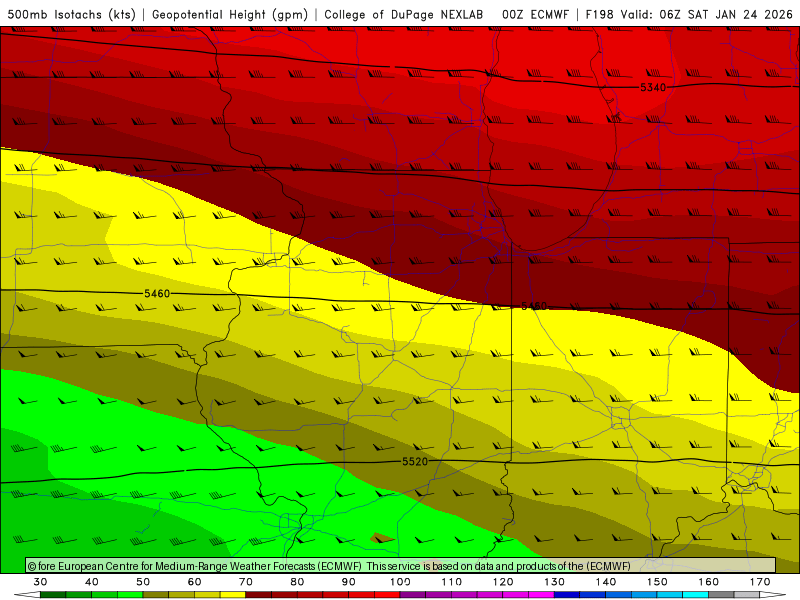Click the 5460 contour label bordering the dark red area
This screenshot has height=600, width=800.
pyautogui.click(x=534, y=306)
